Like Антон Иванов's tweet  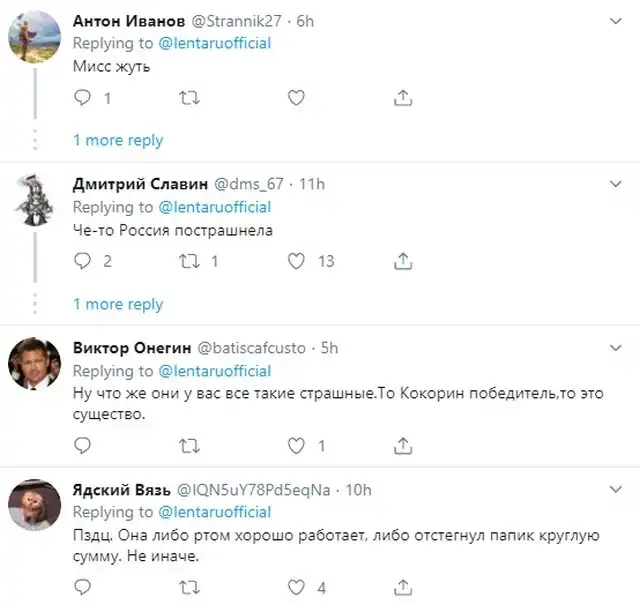[296, 98]
